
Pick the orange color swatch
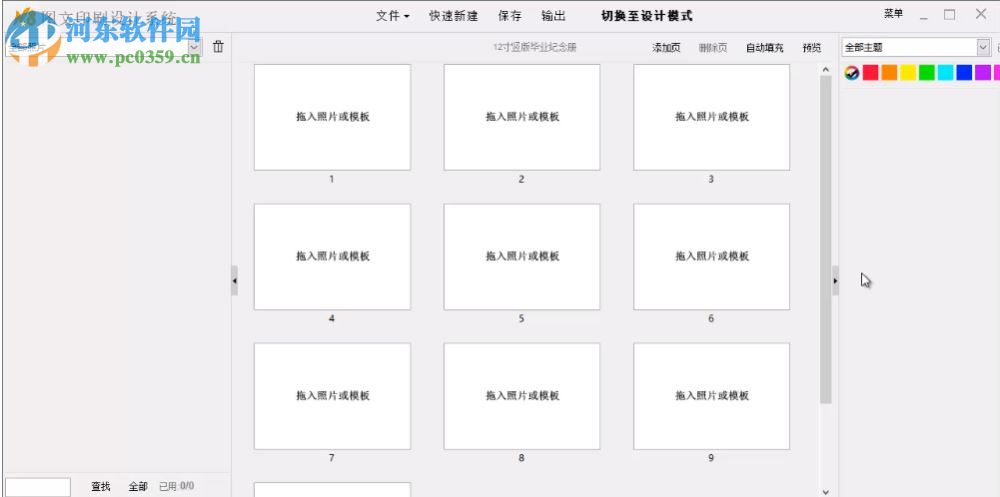pos(889,73)
